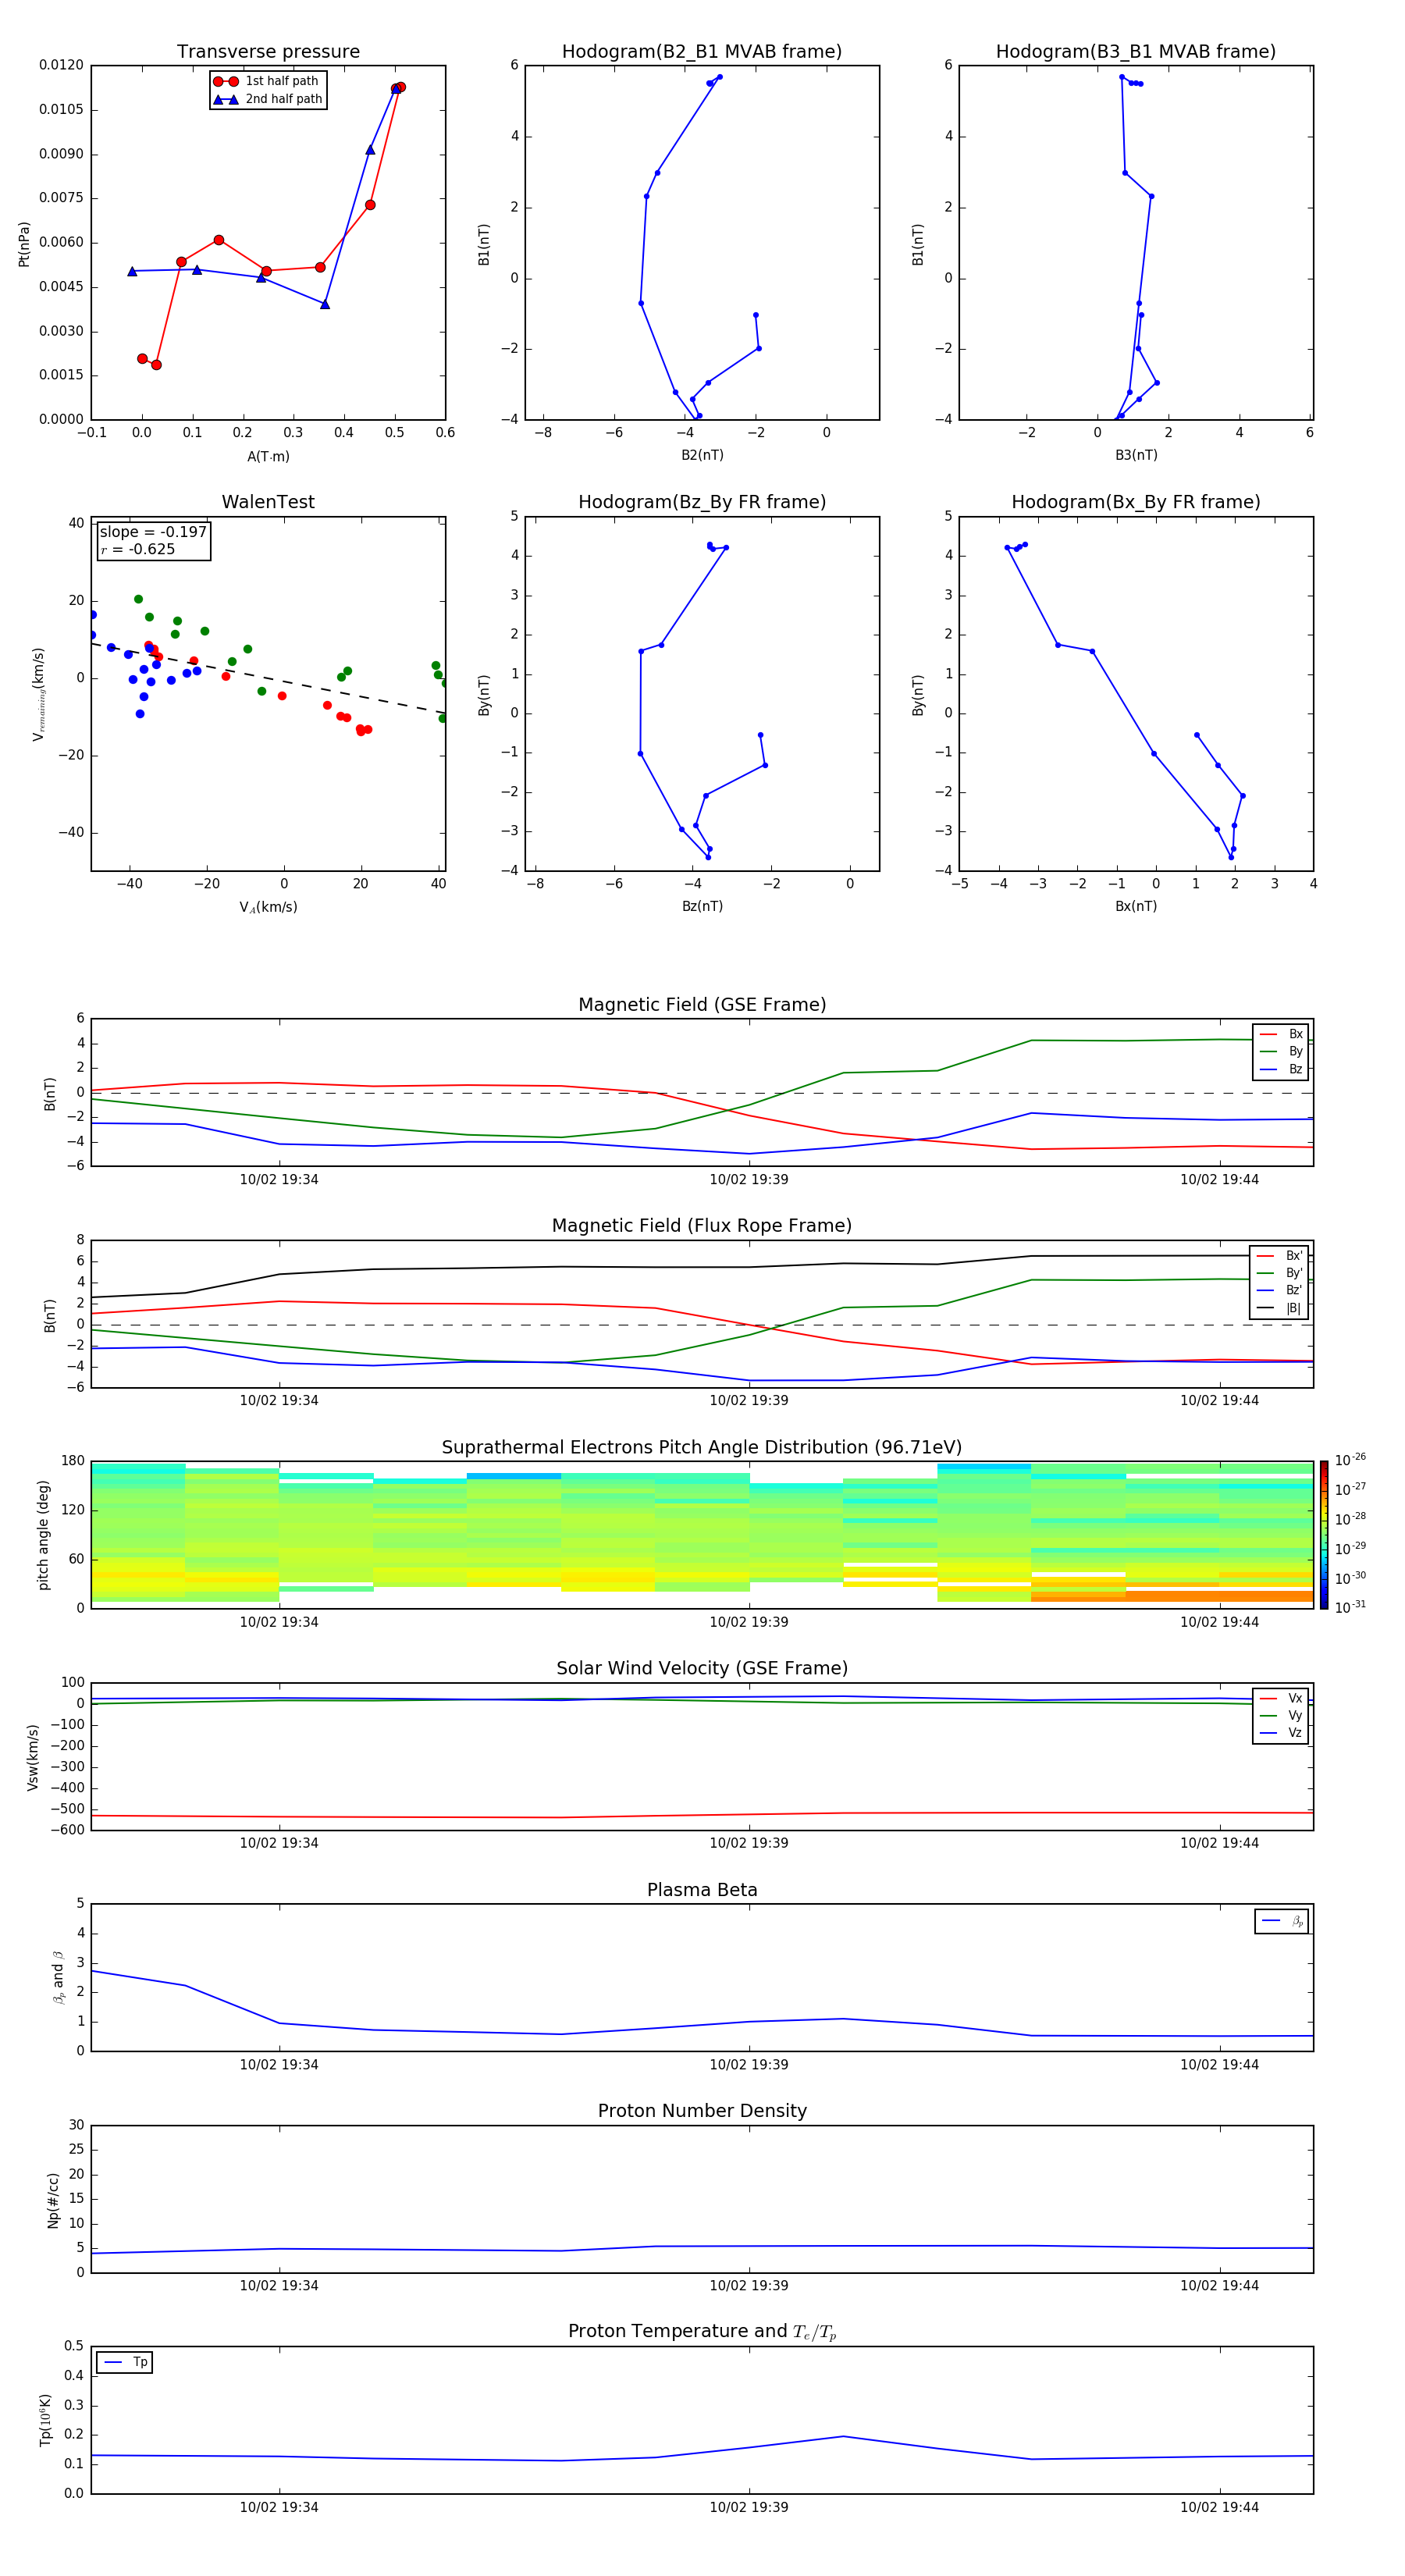Select the 'Hodogram(B3_B1 MVAB frame)' title
The width and height of the screenshot is (1405, 2576).
1136,52
